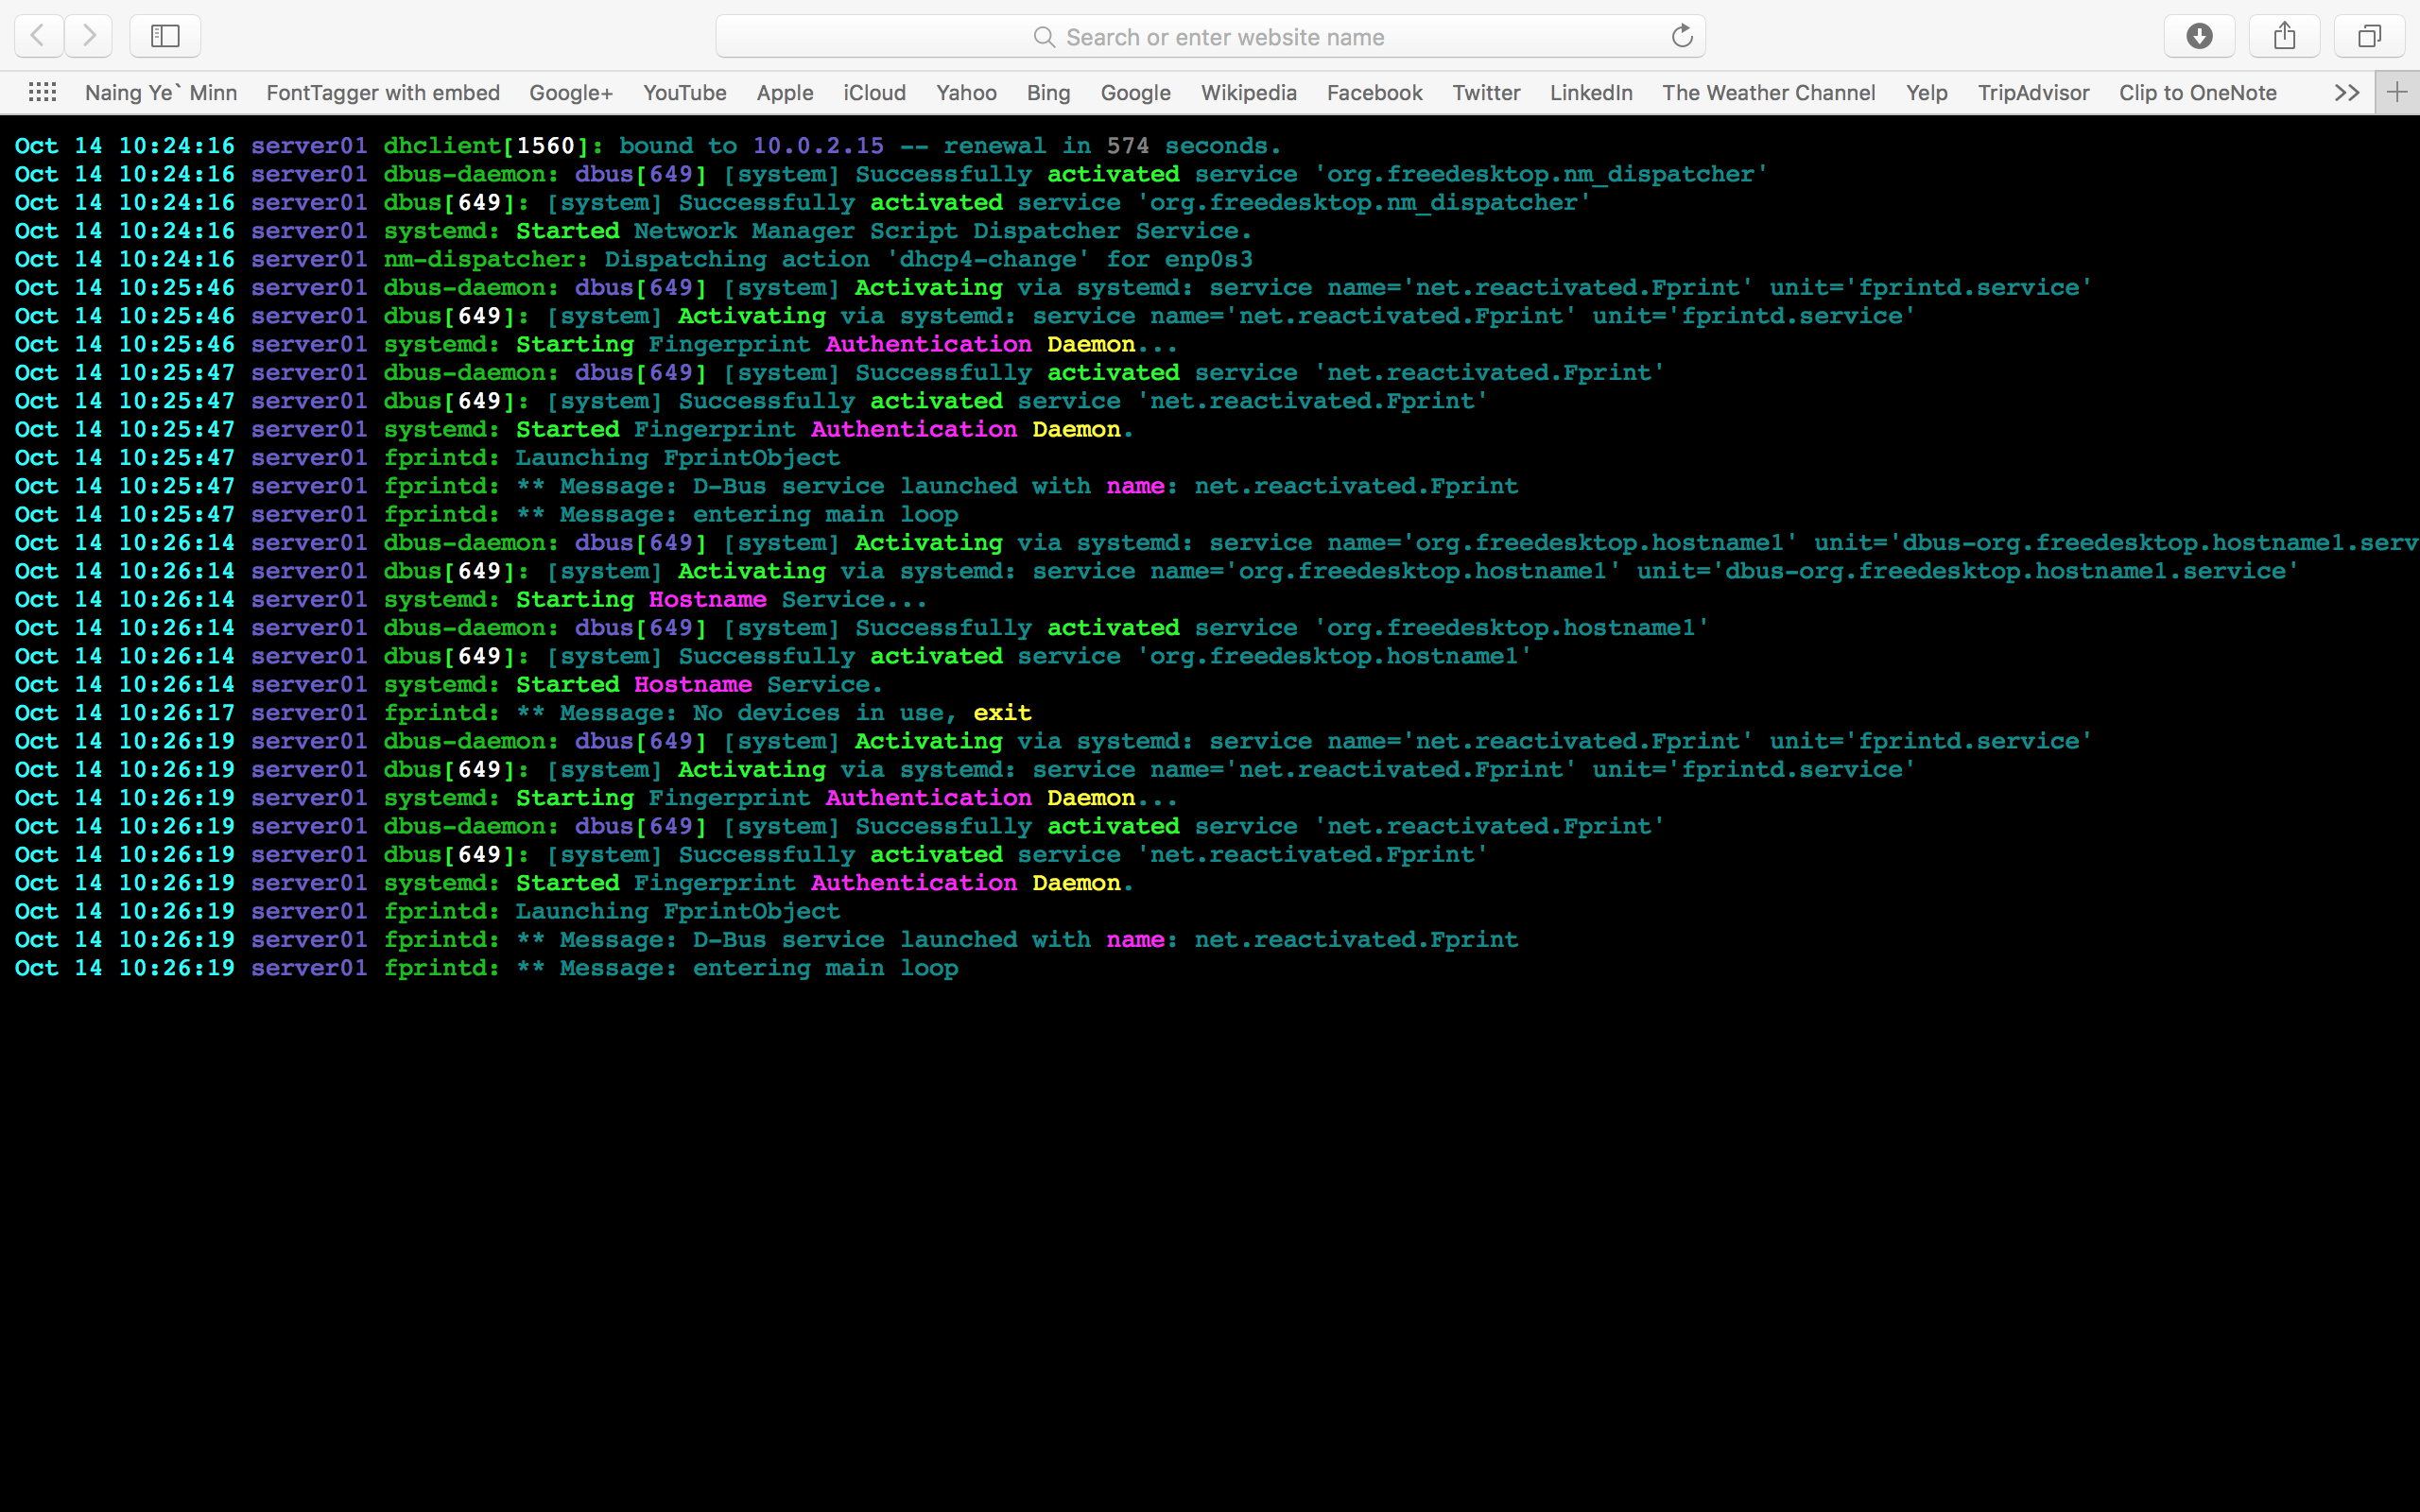Viewport: 2420px width, 1512px height.
Task: Open the Wikipedia bookmark
Action: coord(1248,92)
